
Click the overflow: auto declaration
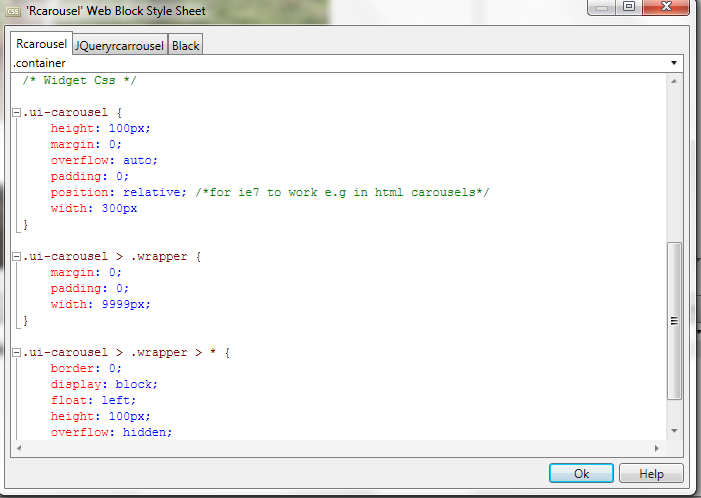[x=104, y=161]
